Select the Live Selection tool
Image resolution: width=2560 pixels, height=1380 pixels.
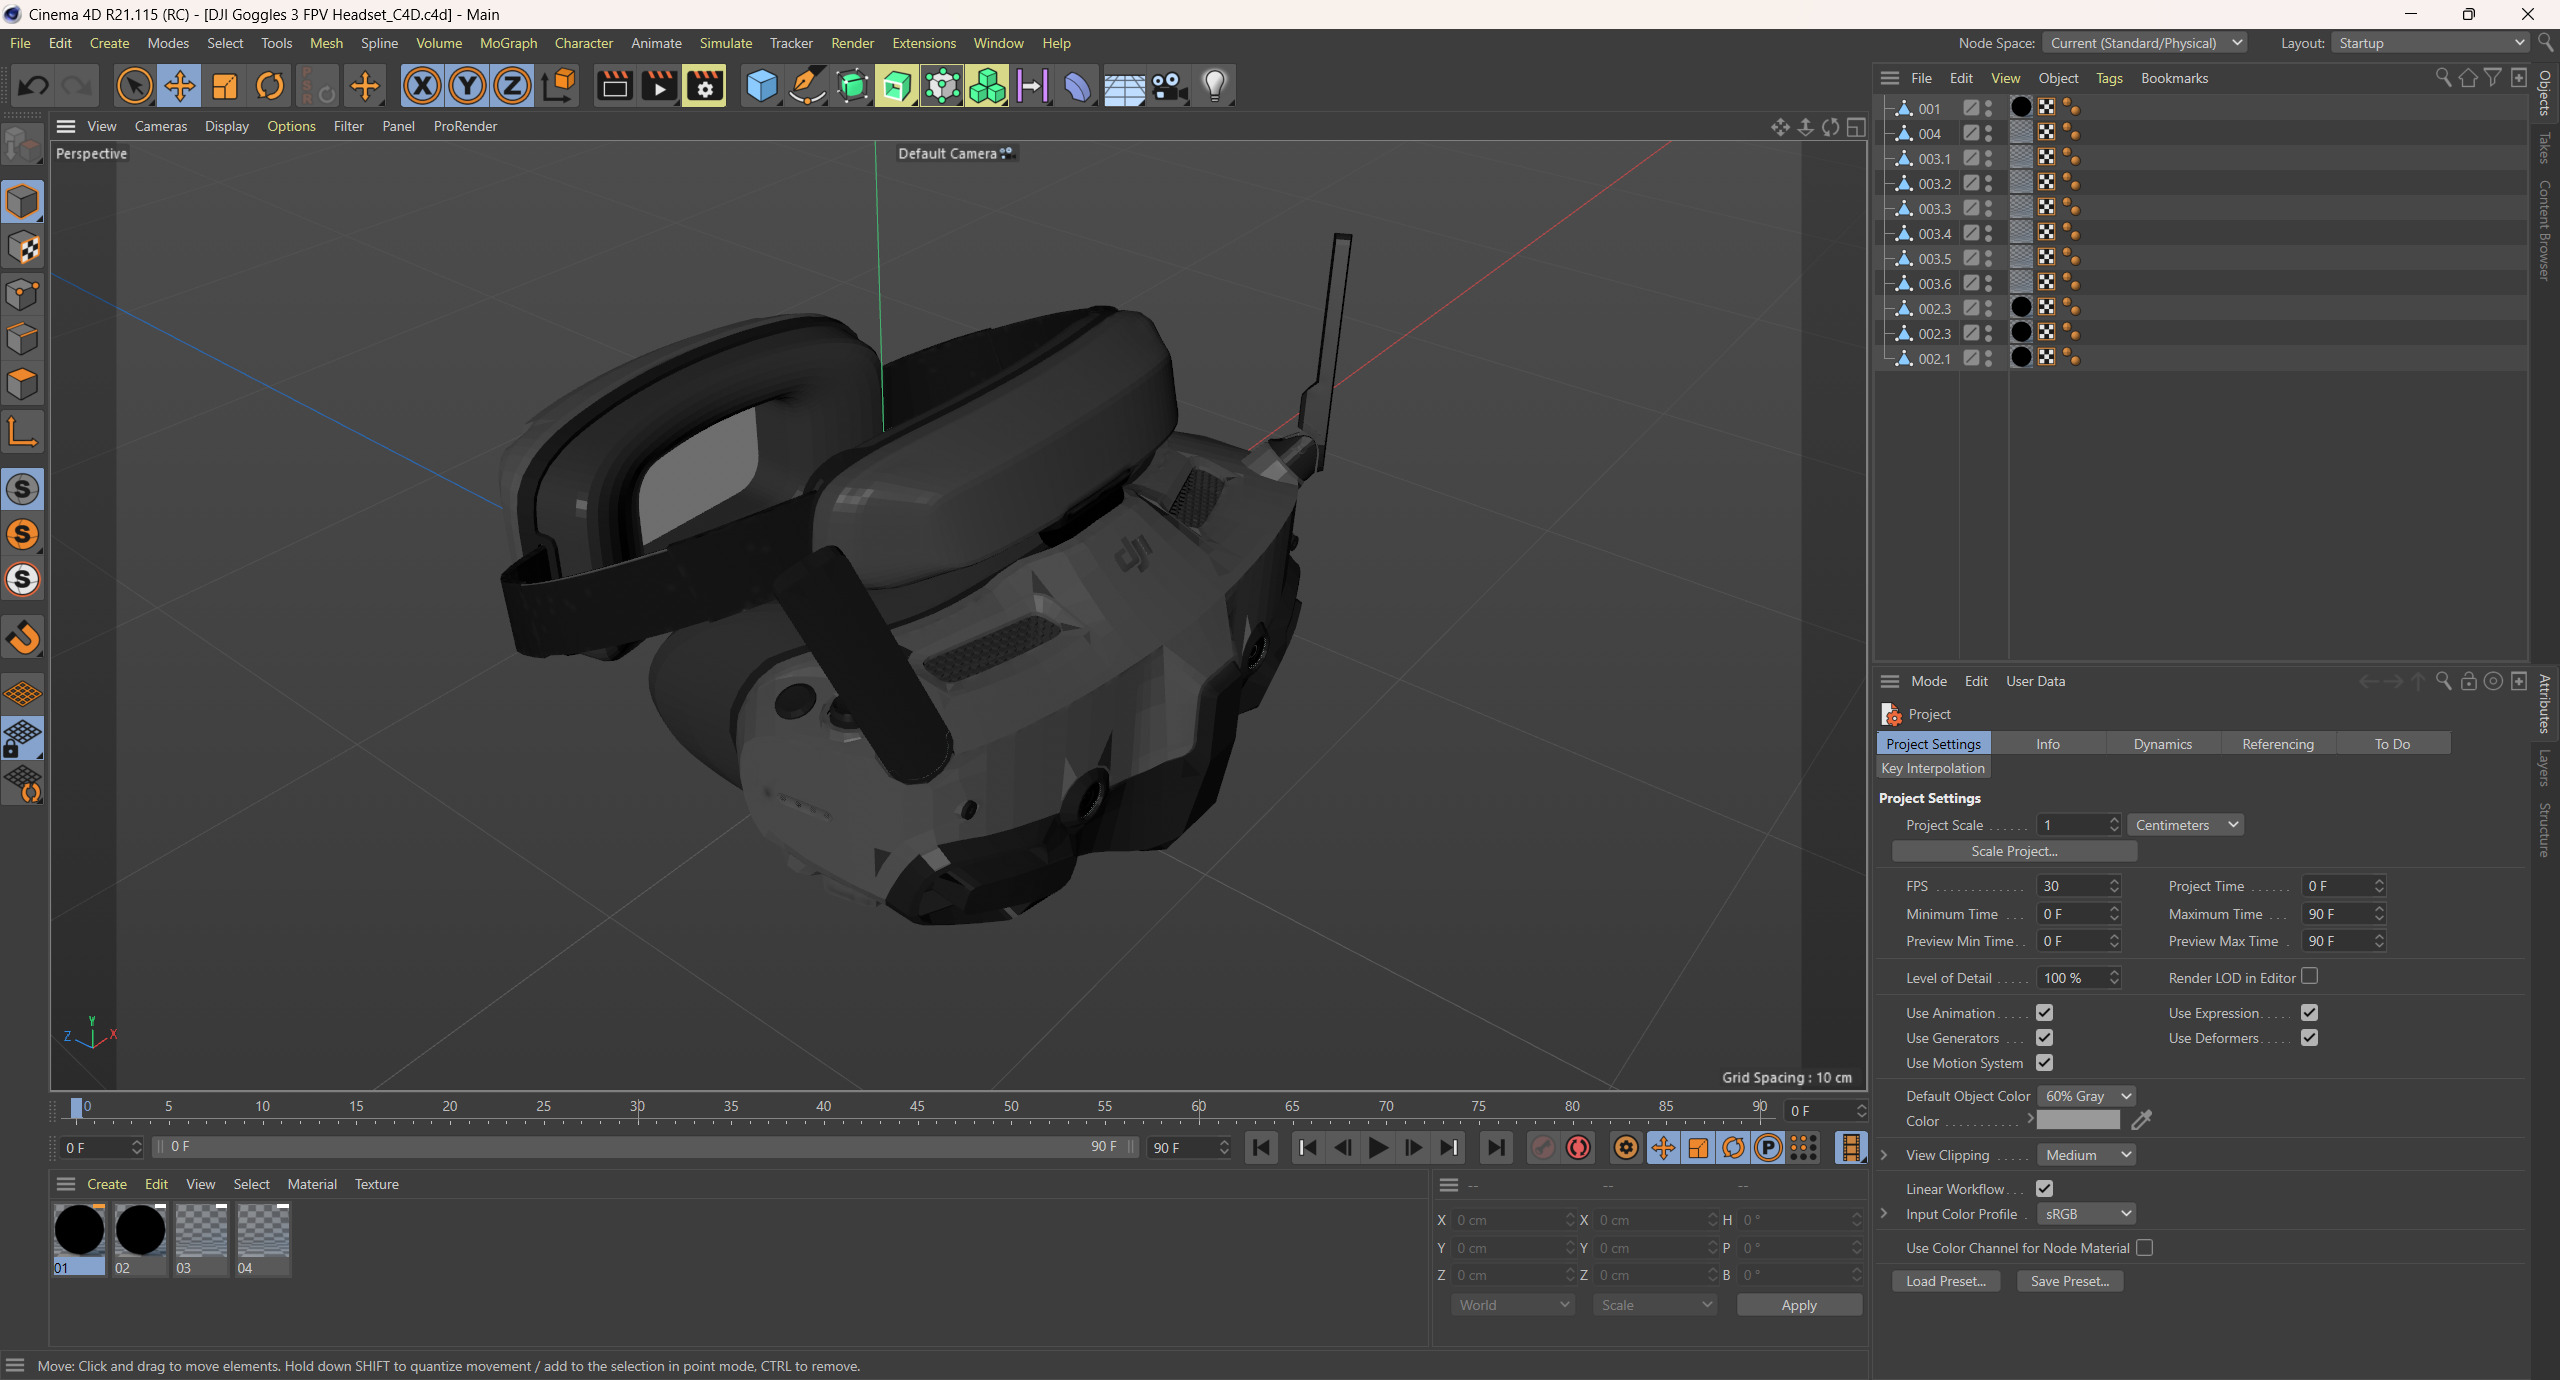[x=135, y=86]
